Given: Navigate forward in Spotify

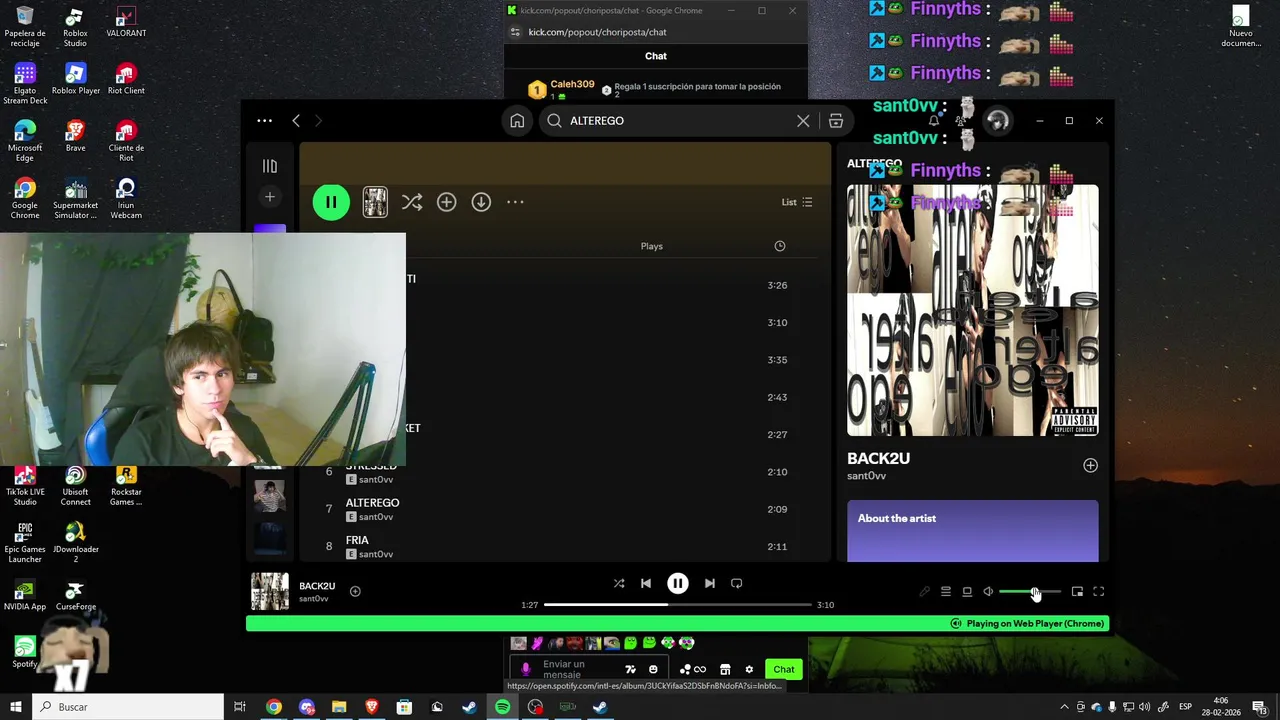Looking at the screenshot, I should tap(319, 121).
